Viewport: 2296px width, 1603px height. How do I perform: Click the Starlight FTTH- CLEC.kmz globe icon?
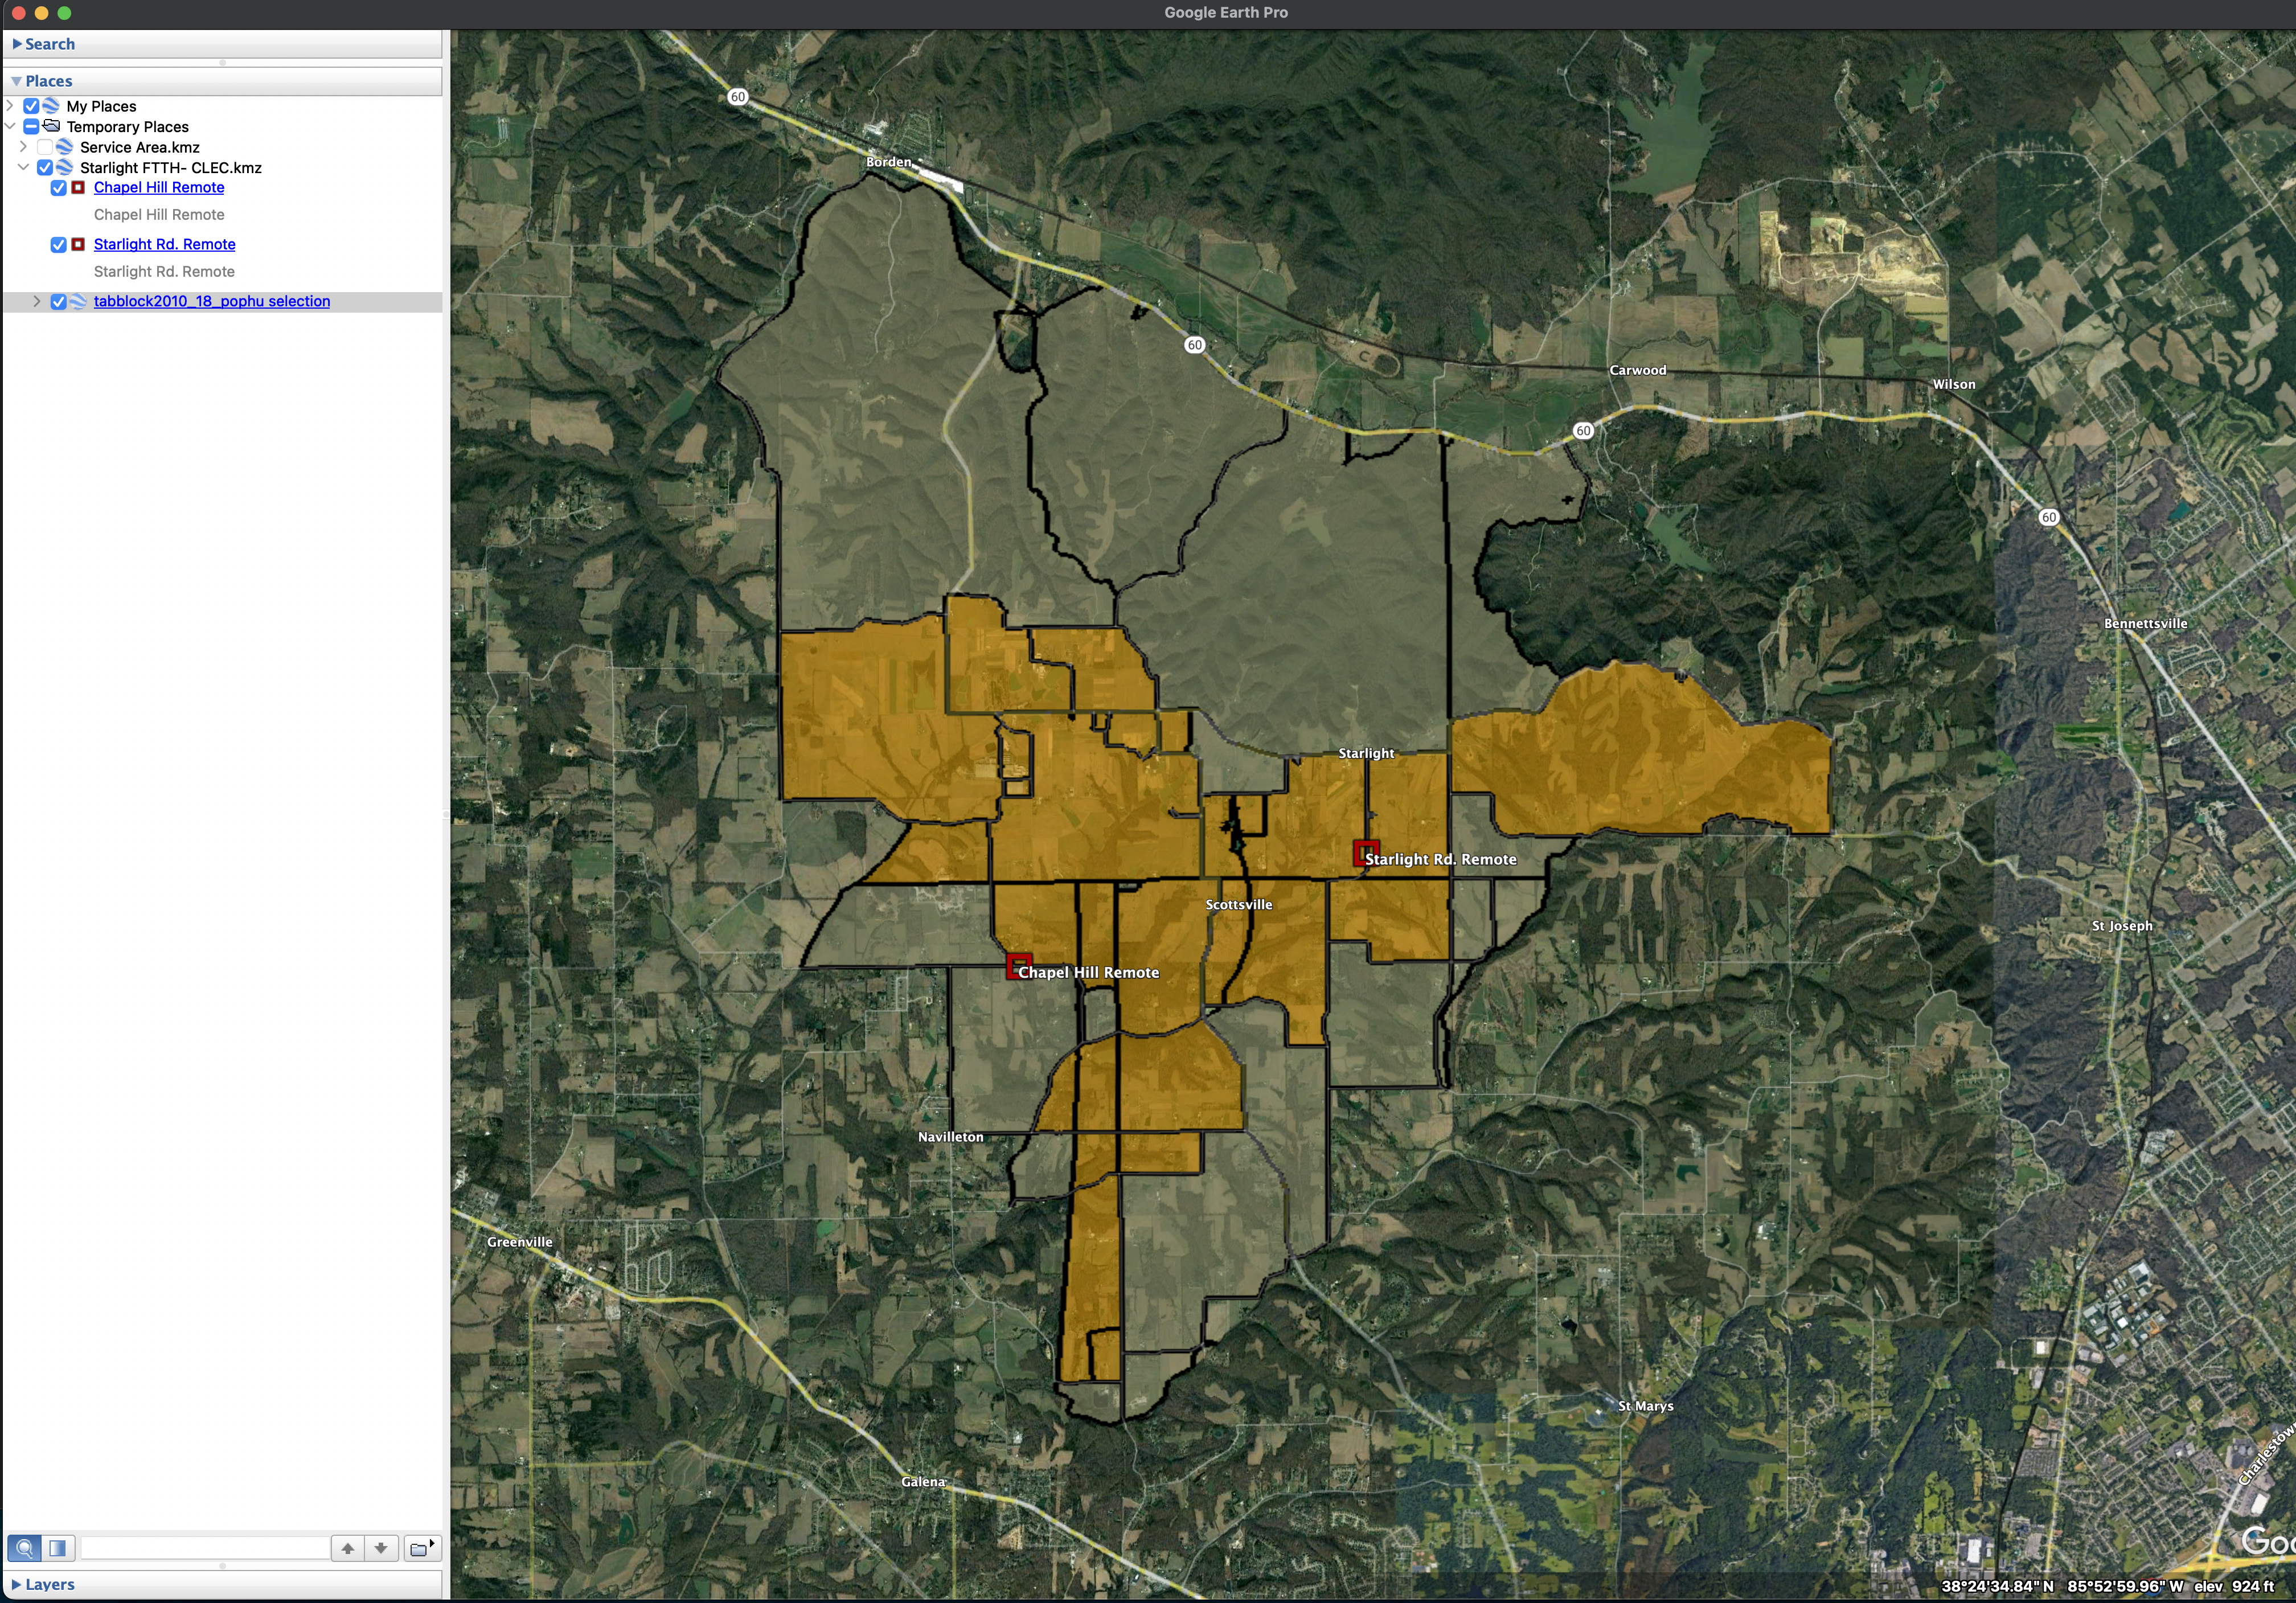point(65,167)
